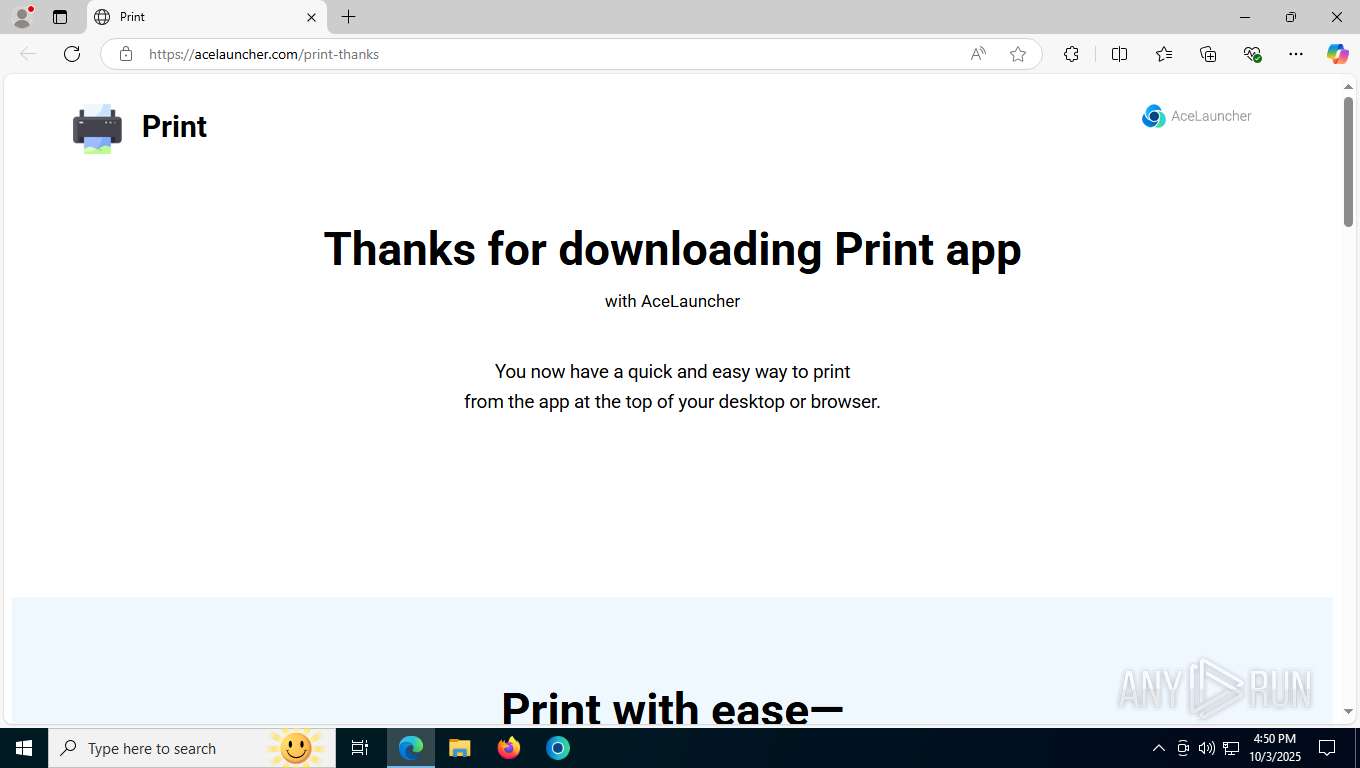Switch to Microsoft Edge on taskbar
Viewport: 1360px width, 768px height.
(x=411, y=748)
